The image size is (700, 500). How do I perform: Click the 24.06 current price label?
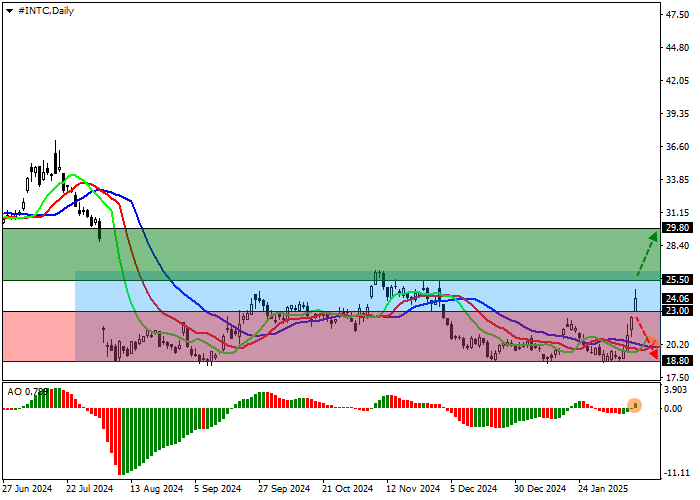click(x=678, y=298)
